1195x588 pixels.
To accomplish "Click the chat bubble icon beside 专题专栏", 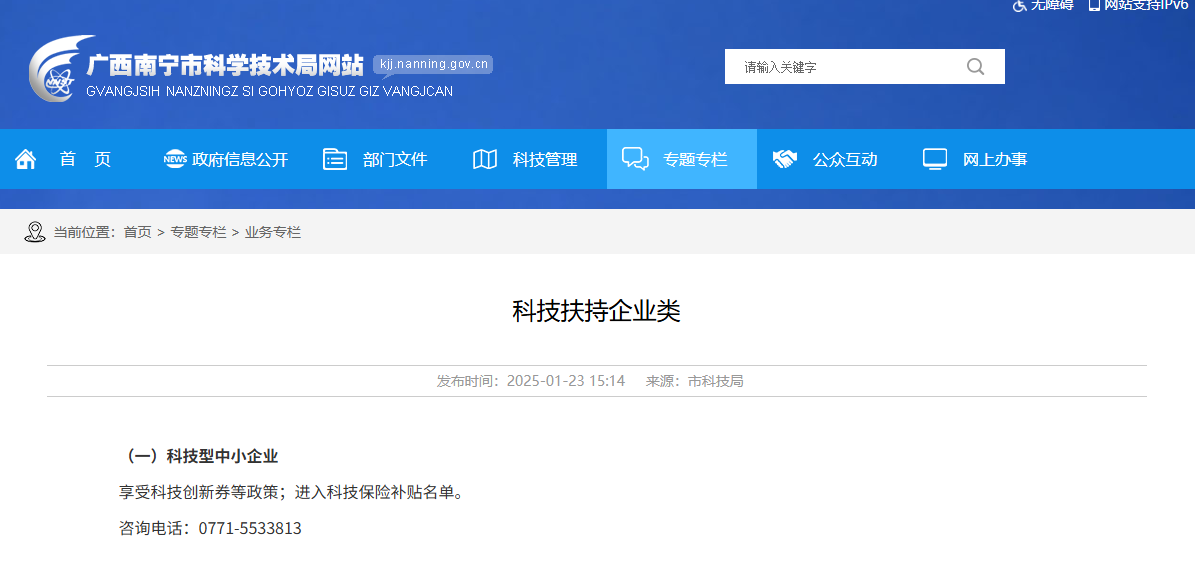I will tap(634, 158).
